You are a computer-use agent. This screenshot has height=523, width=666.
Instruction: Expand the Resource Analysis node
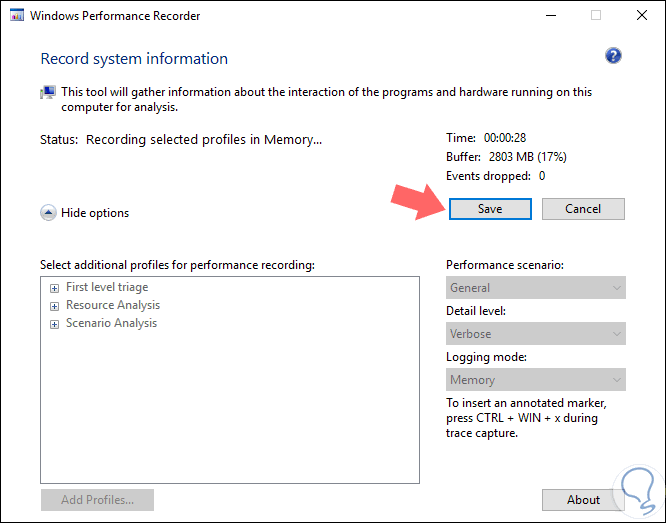54,306
